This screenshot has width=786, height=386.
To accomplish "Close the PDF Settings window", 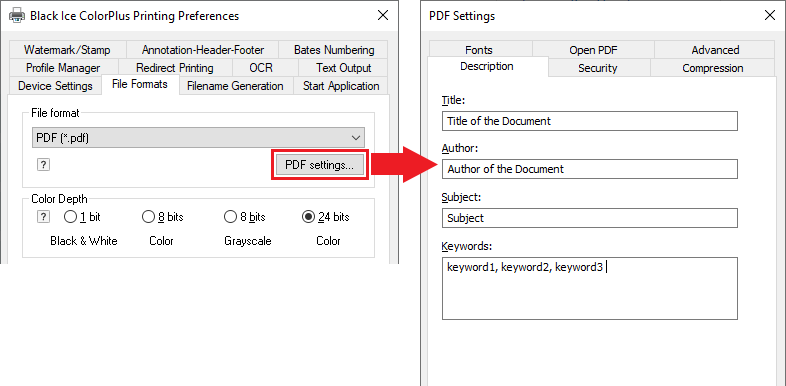I will tap(770, 15).
